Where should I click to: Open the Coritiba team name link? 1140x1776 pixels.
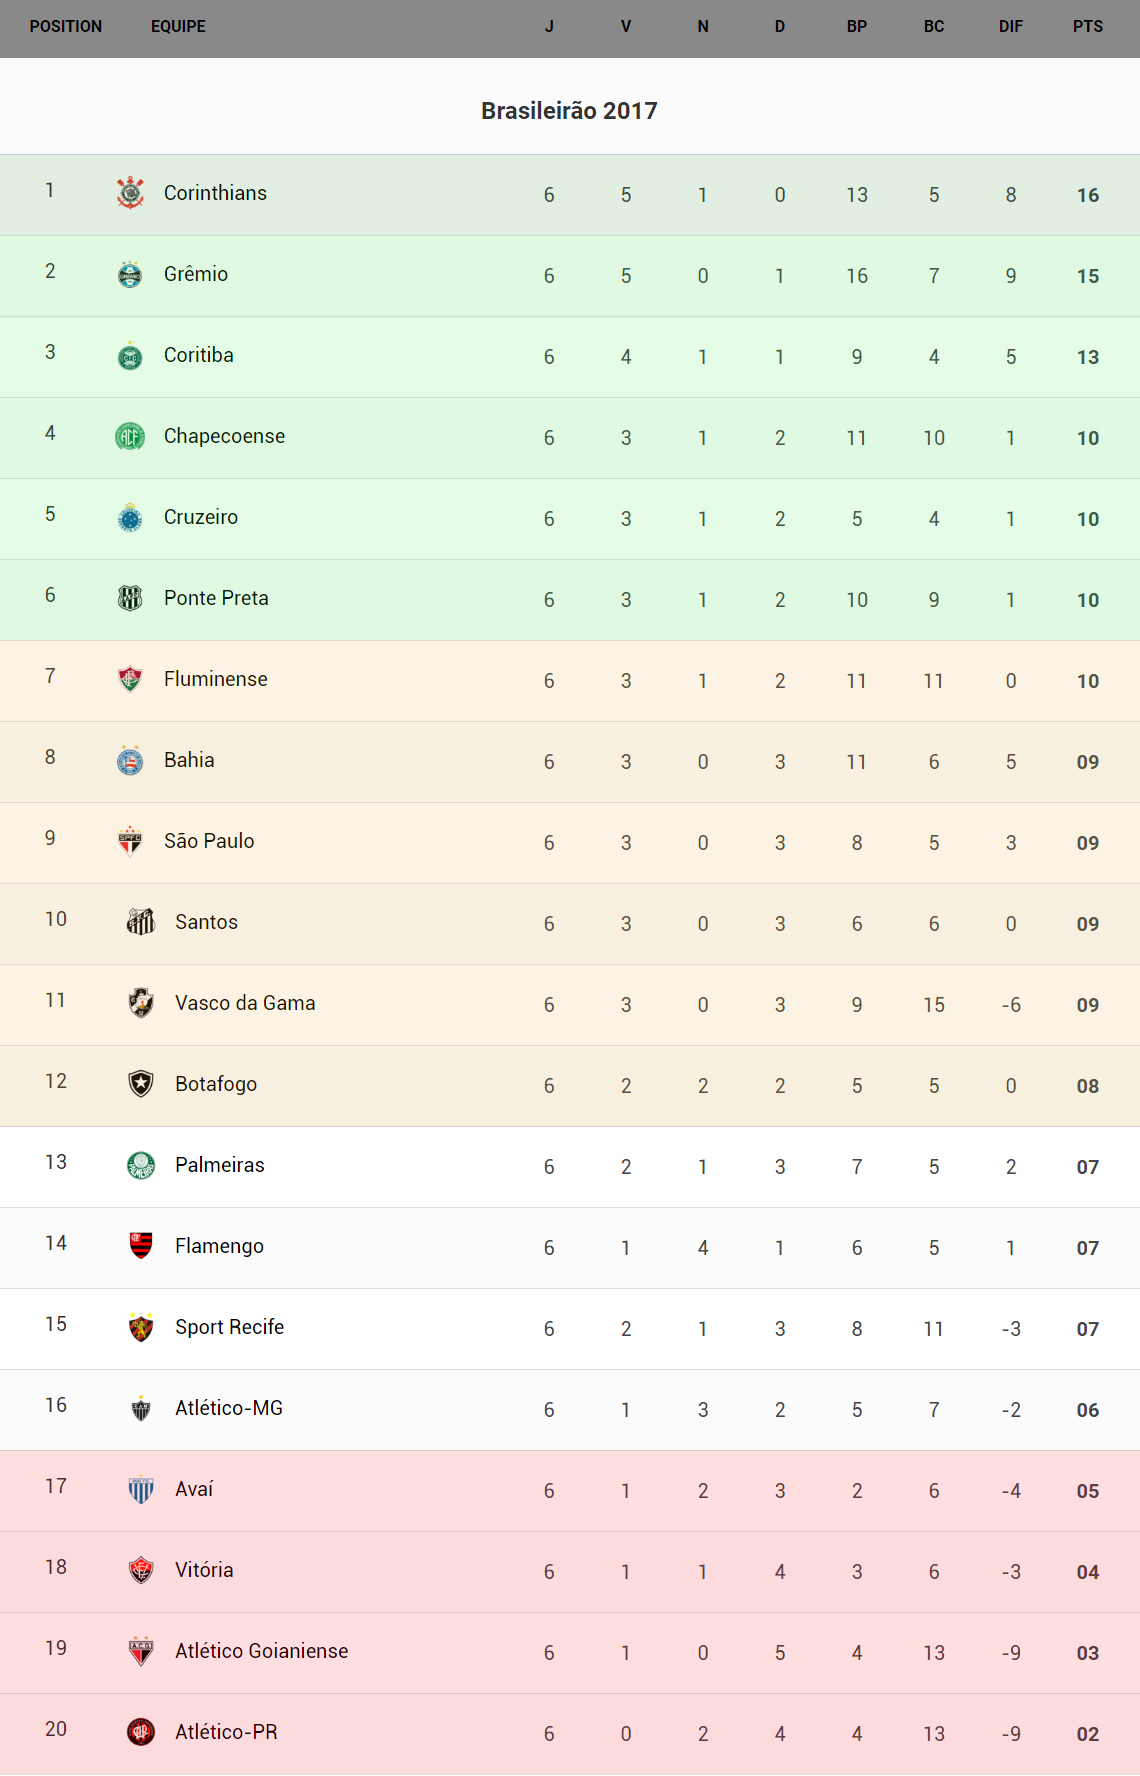[x=199, y=355]
